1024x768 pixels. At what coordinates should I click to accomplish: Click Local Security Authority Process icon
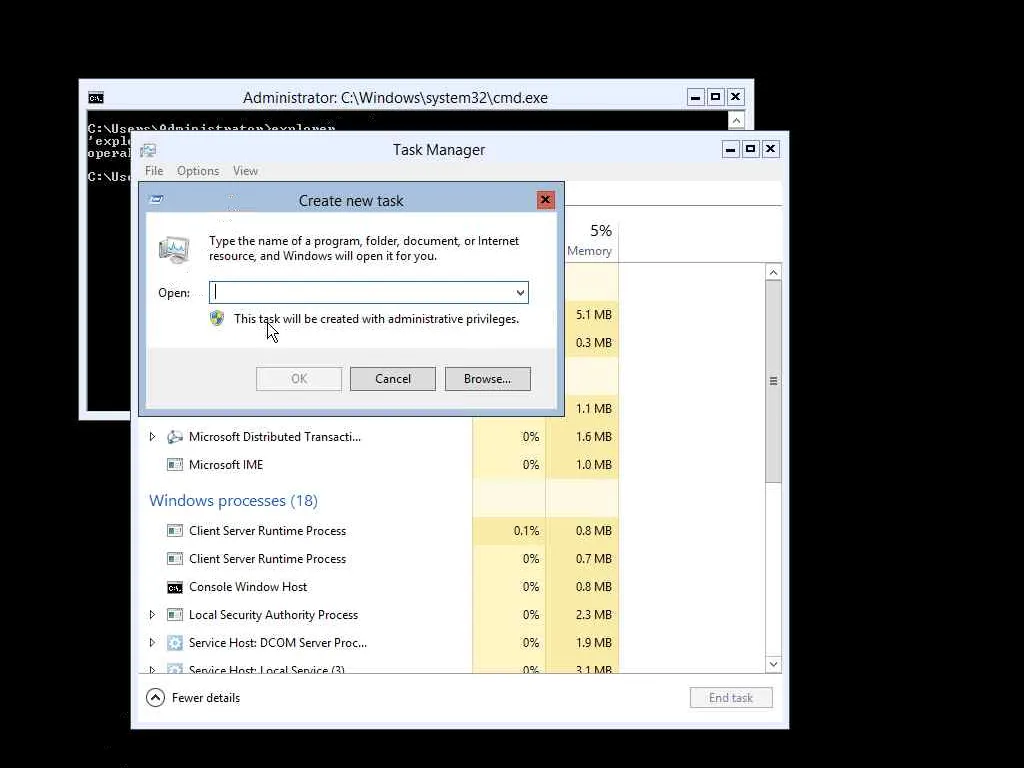tap(174, 615)
